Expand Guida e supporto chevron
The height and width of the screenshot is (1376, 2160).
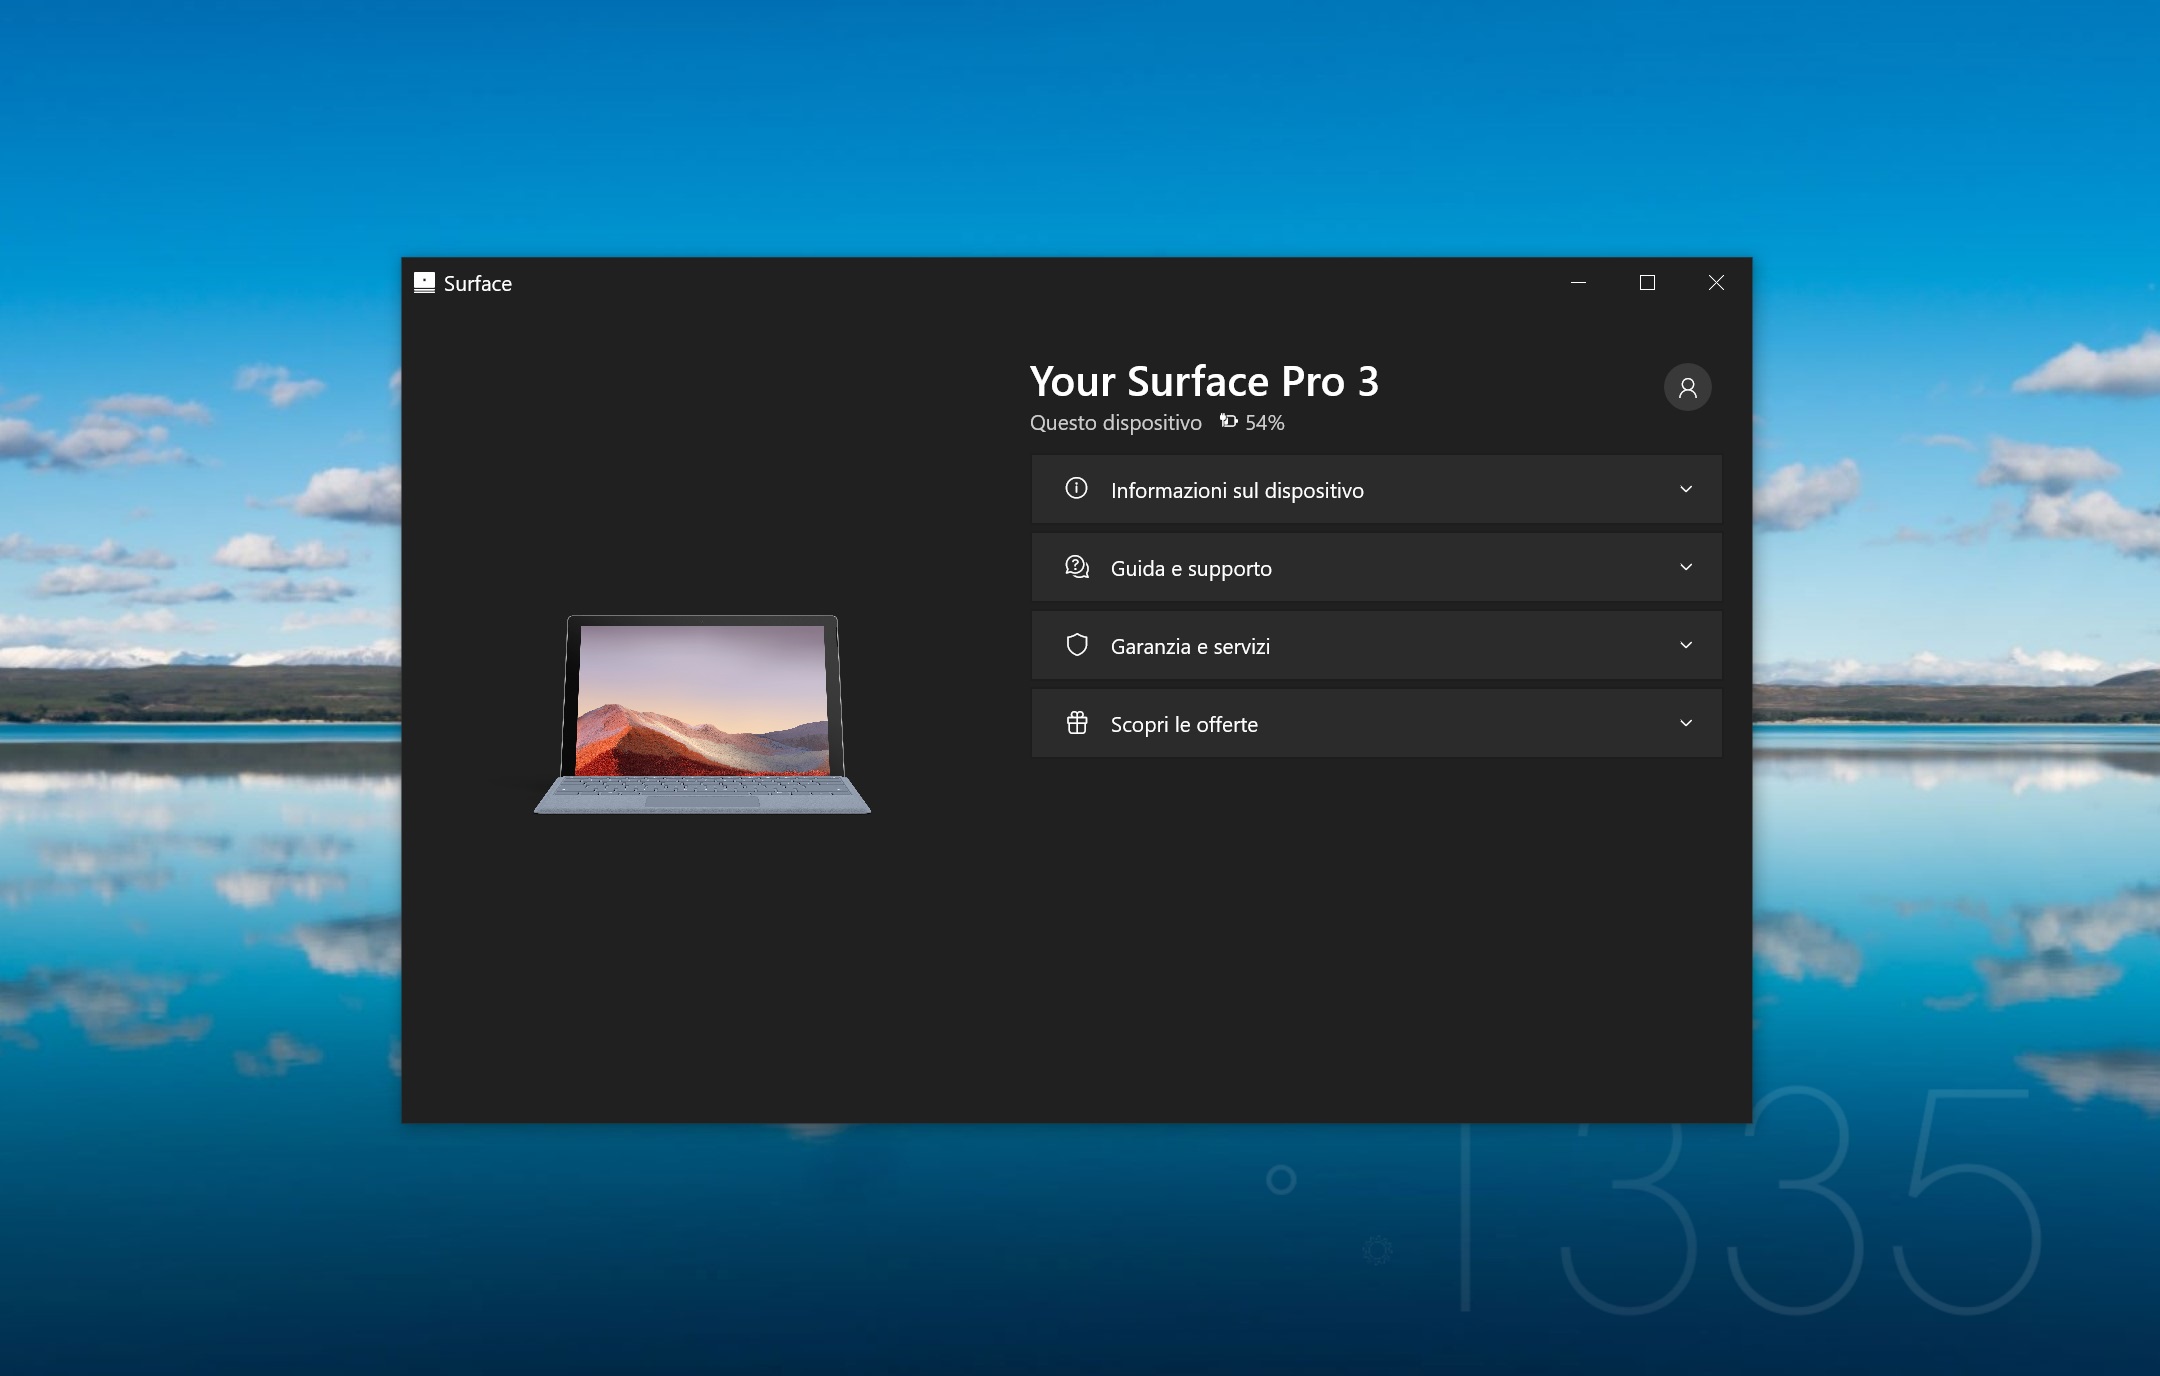(1686, 567)
